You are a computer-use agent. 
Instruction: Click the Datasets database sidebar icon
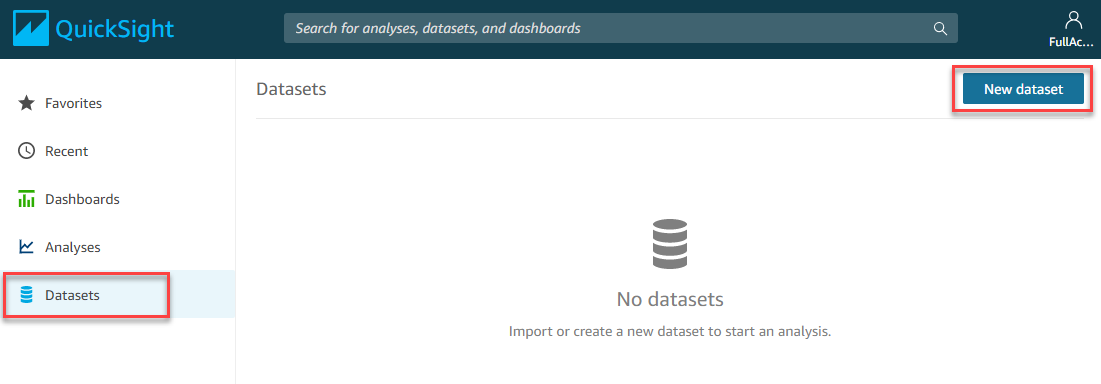pyautogui.click(x=27, y=295)
